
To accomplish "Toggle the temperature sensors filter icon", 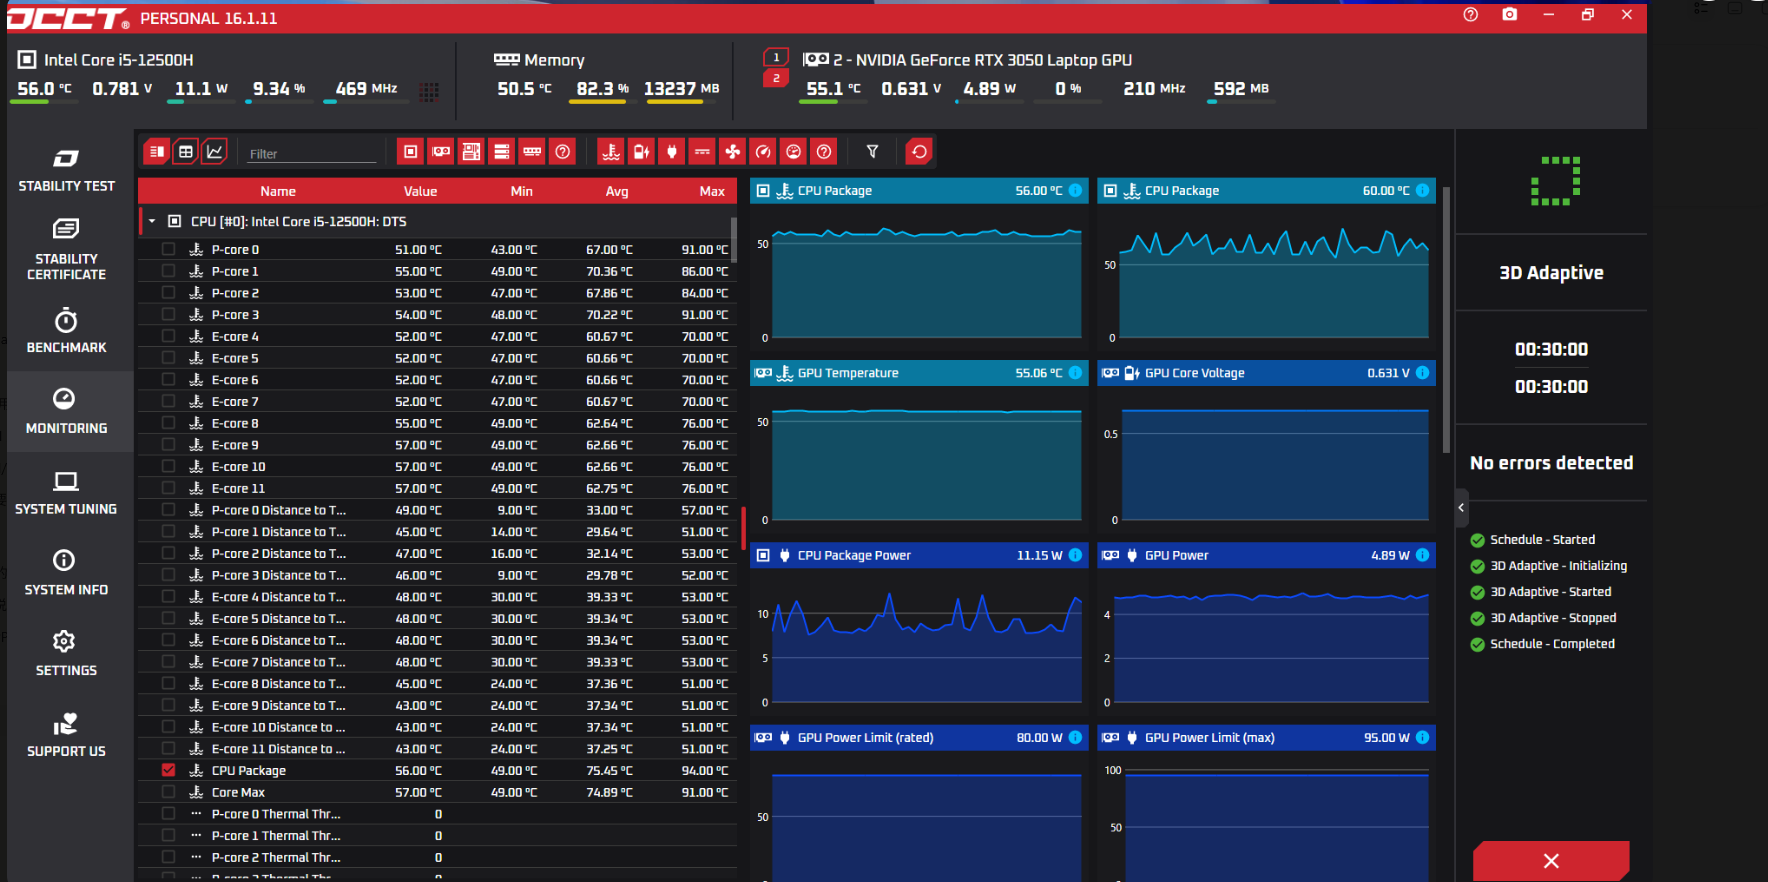I will point(611,152).
